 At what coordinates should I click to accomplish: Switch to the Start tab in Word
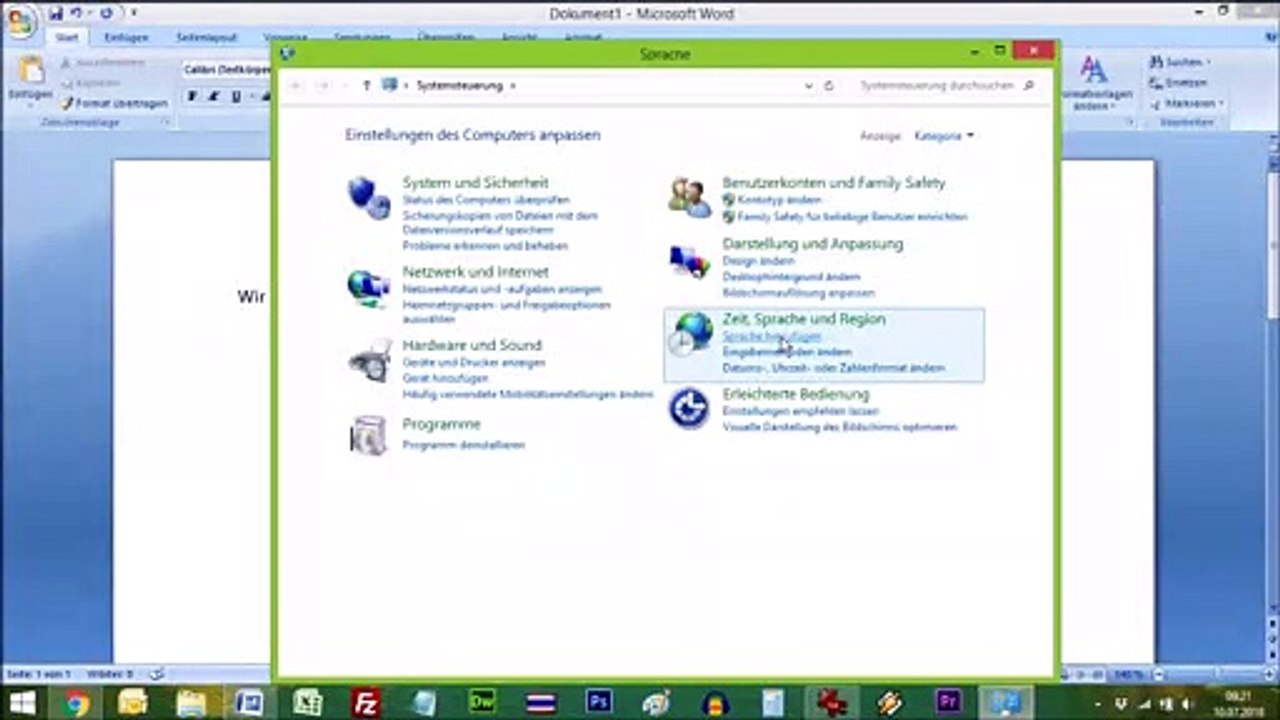[x=67, y=38]
